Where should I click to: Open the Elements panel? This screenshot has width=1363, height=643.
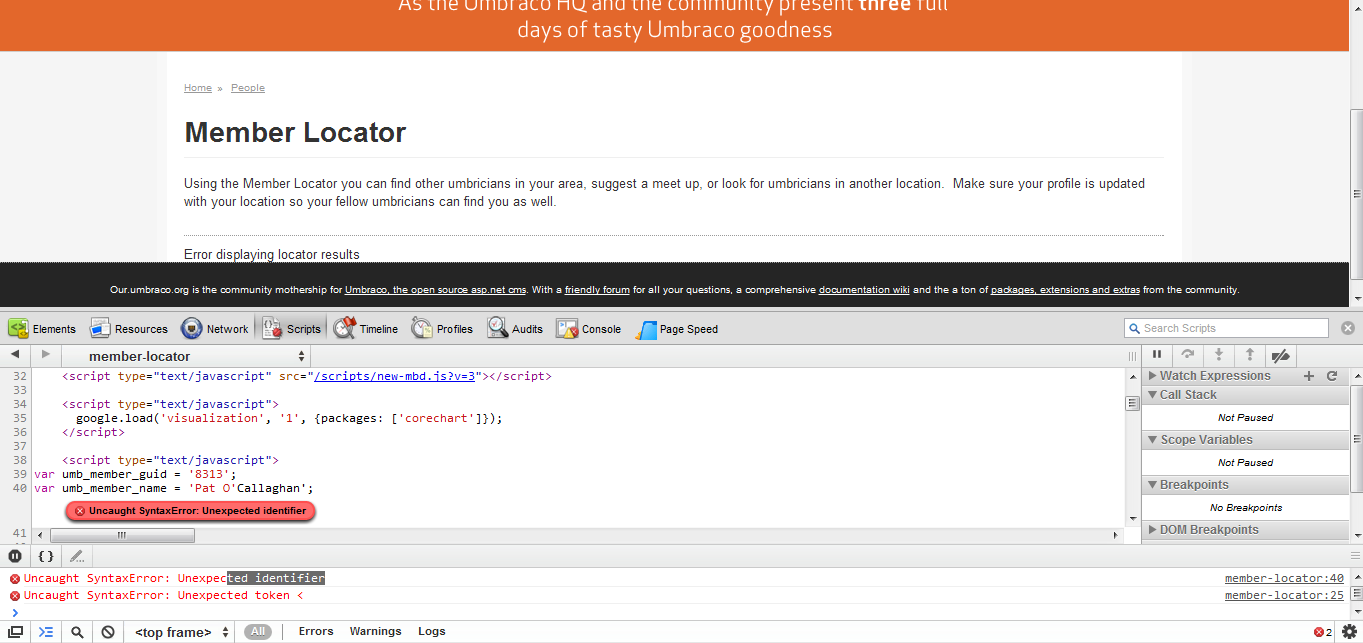point(42,329)
